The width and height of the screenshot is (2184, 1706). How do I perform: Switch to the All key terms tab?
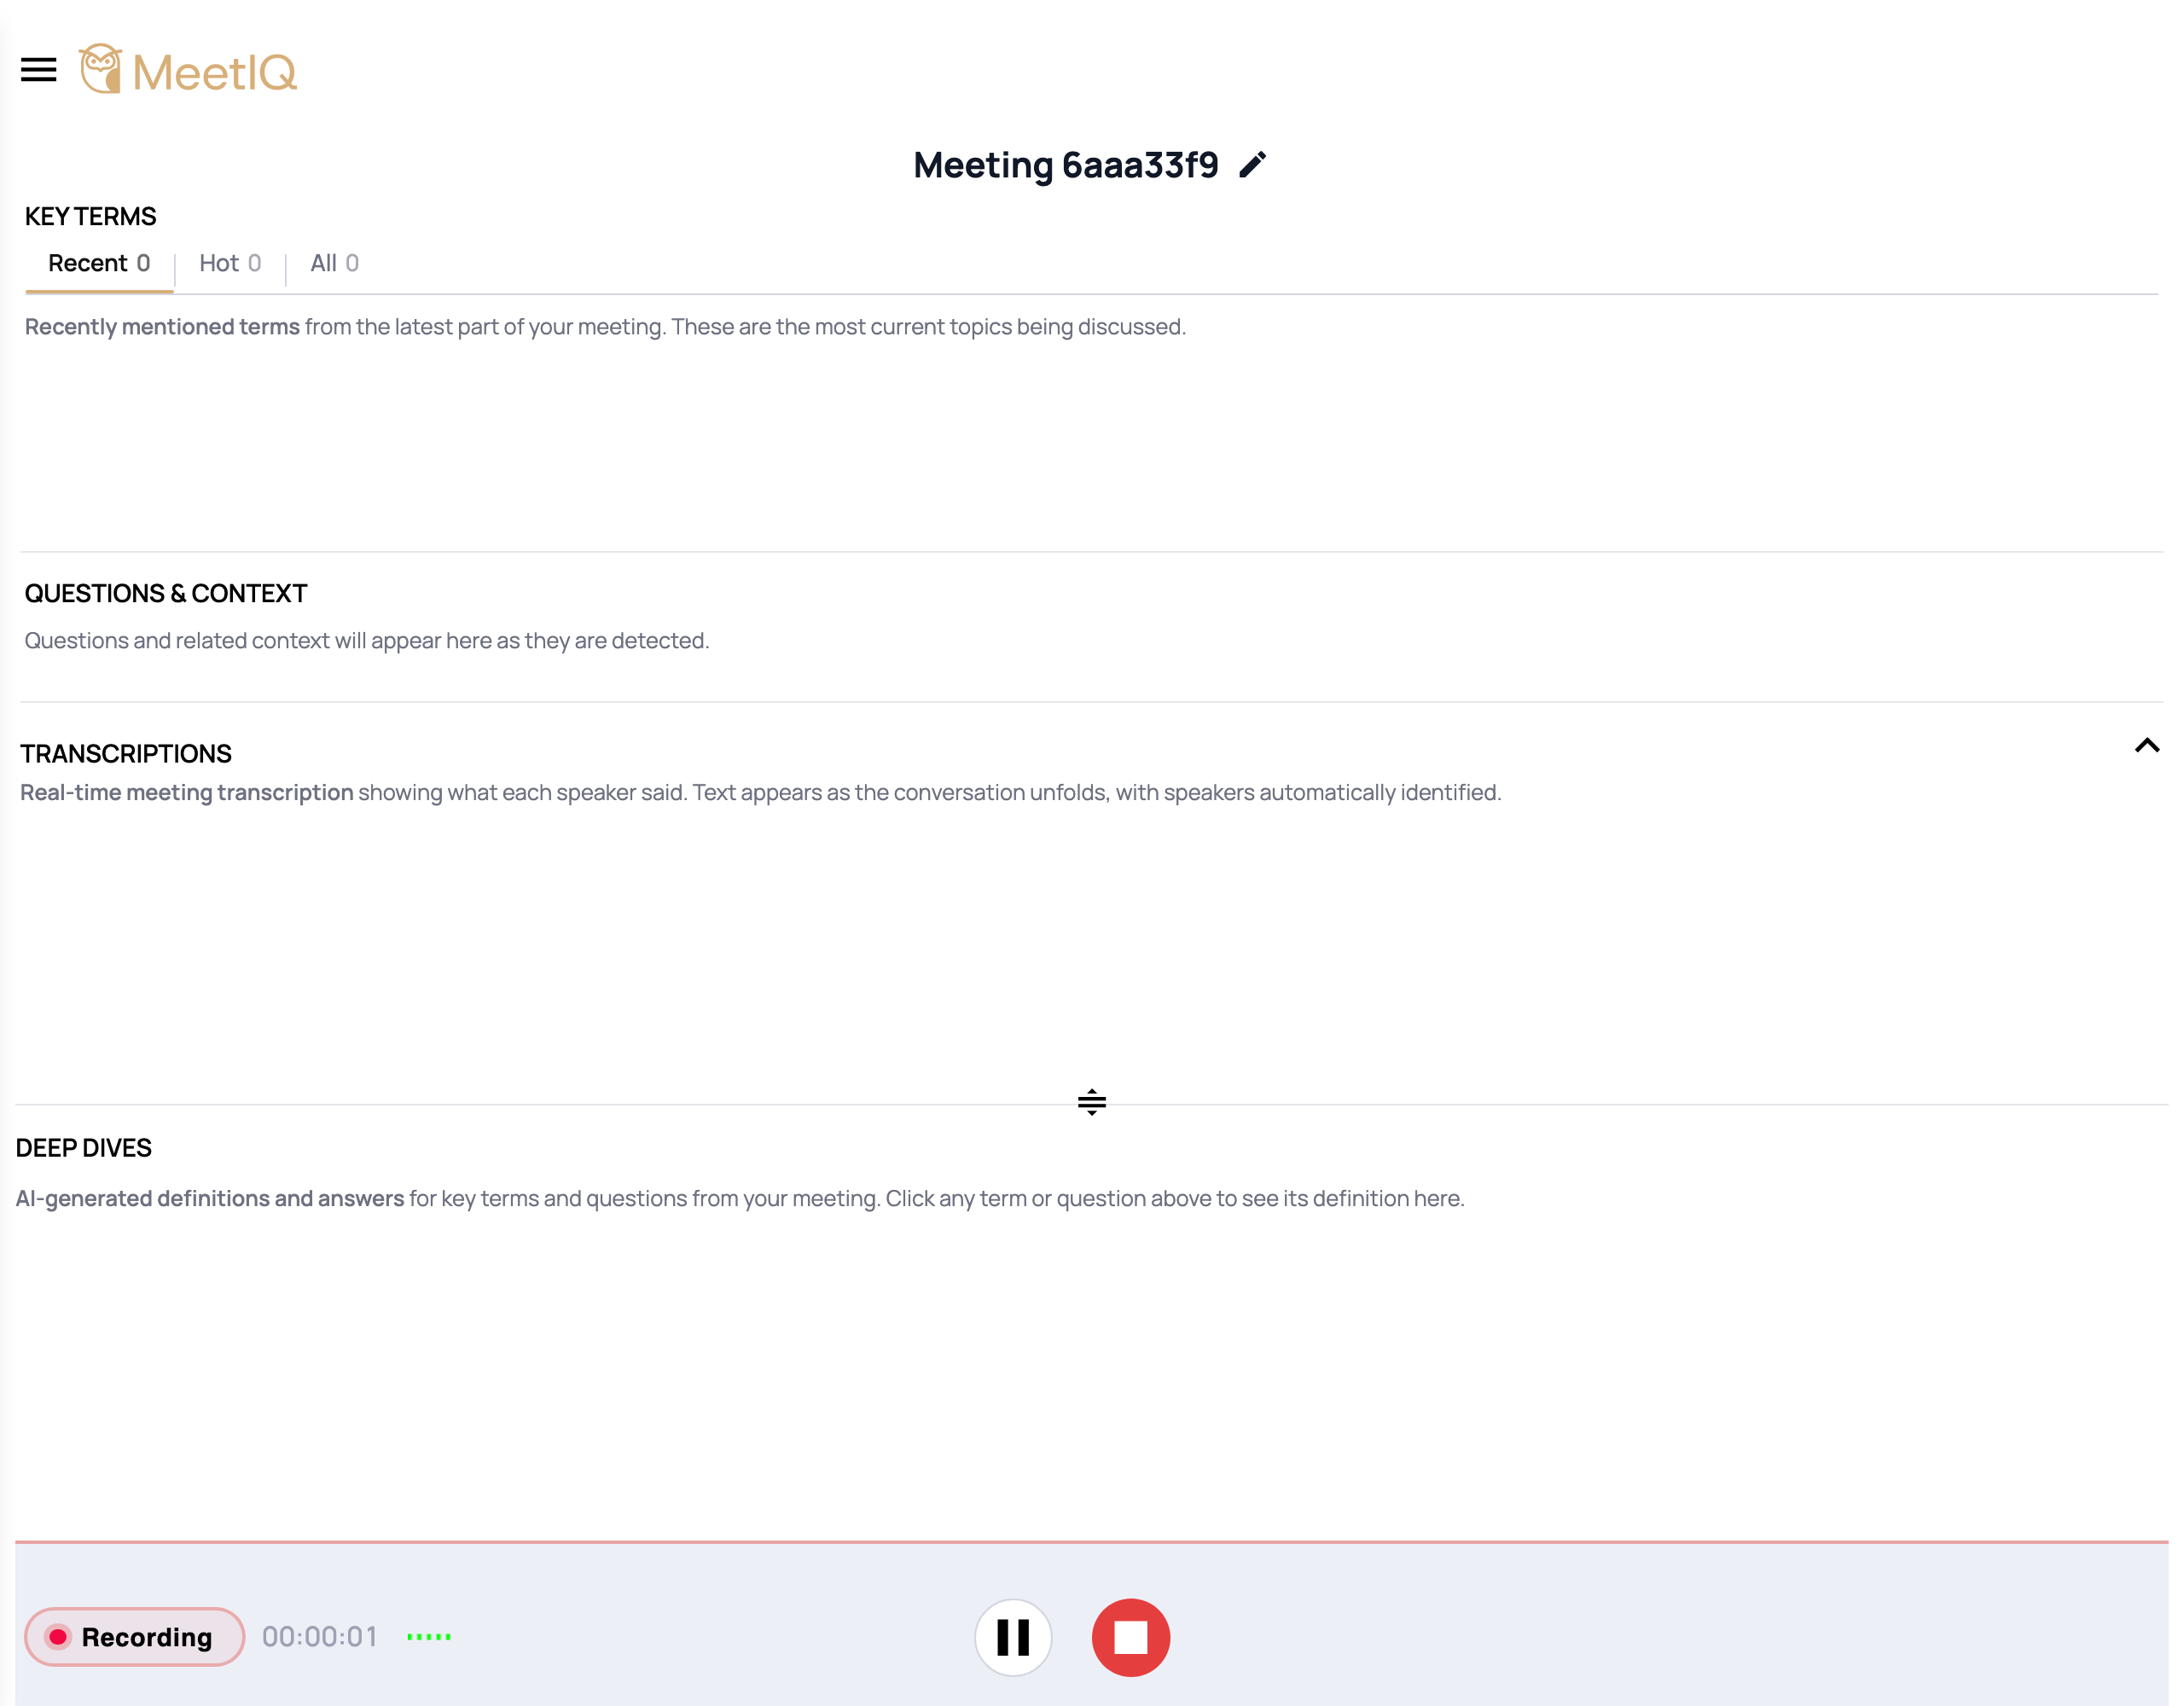[334, 263]
